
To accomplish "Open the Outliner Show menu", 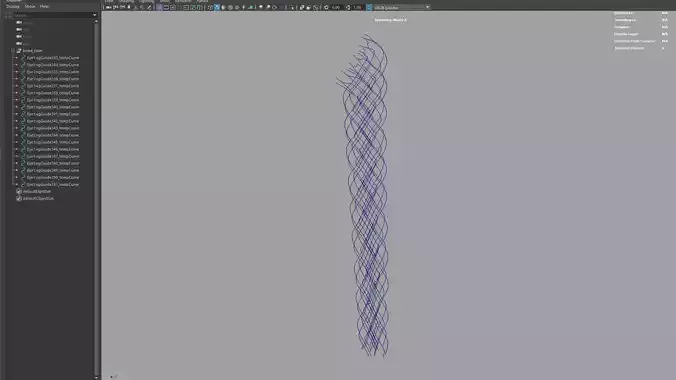I will (30, 6).
